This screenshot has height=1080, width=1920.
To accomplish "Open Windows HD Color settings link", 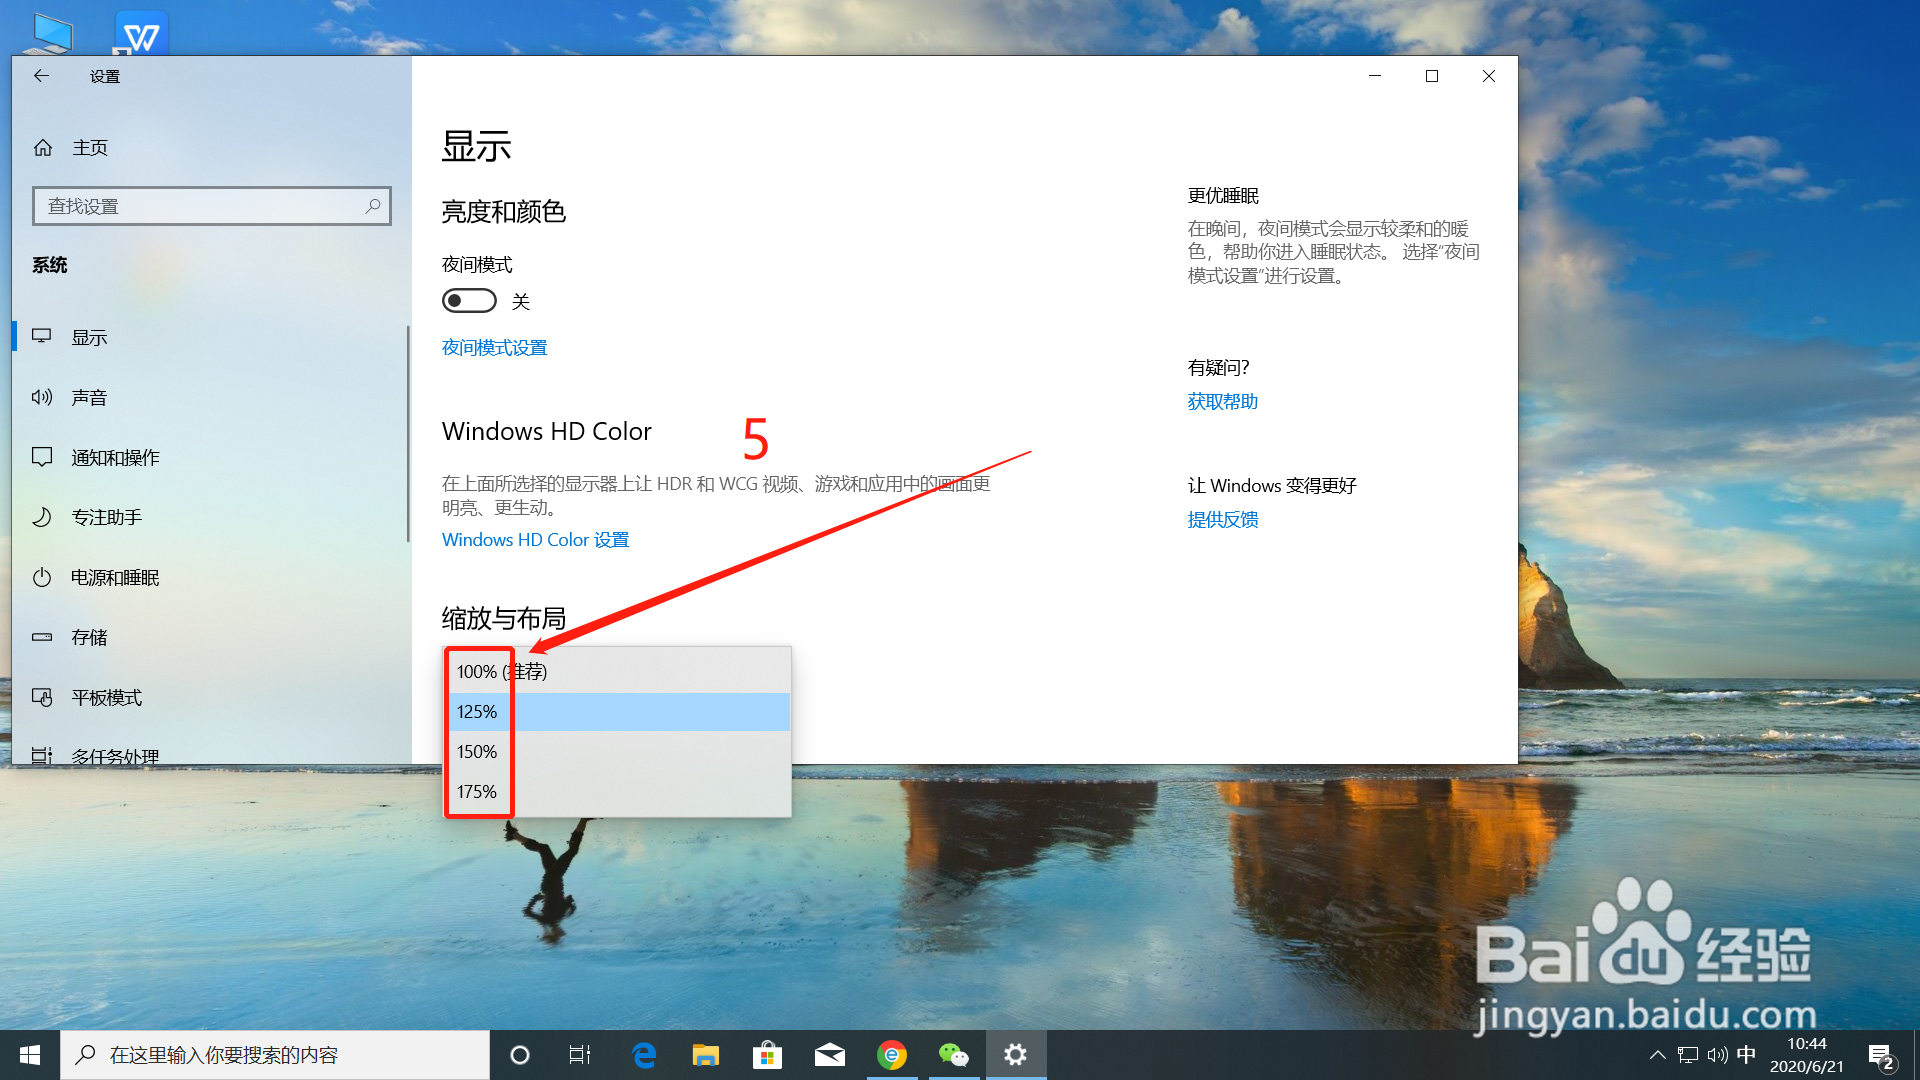I will coord(535,540).
